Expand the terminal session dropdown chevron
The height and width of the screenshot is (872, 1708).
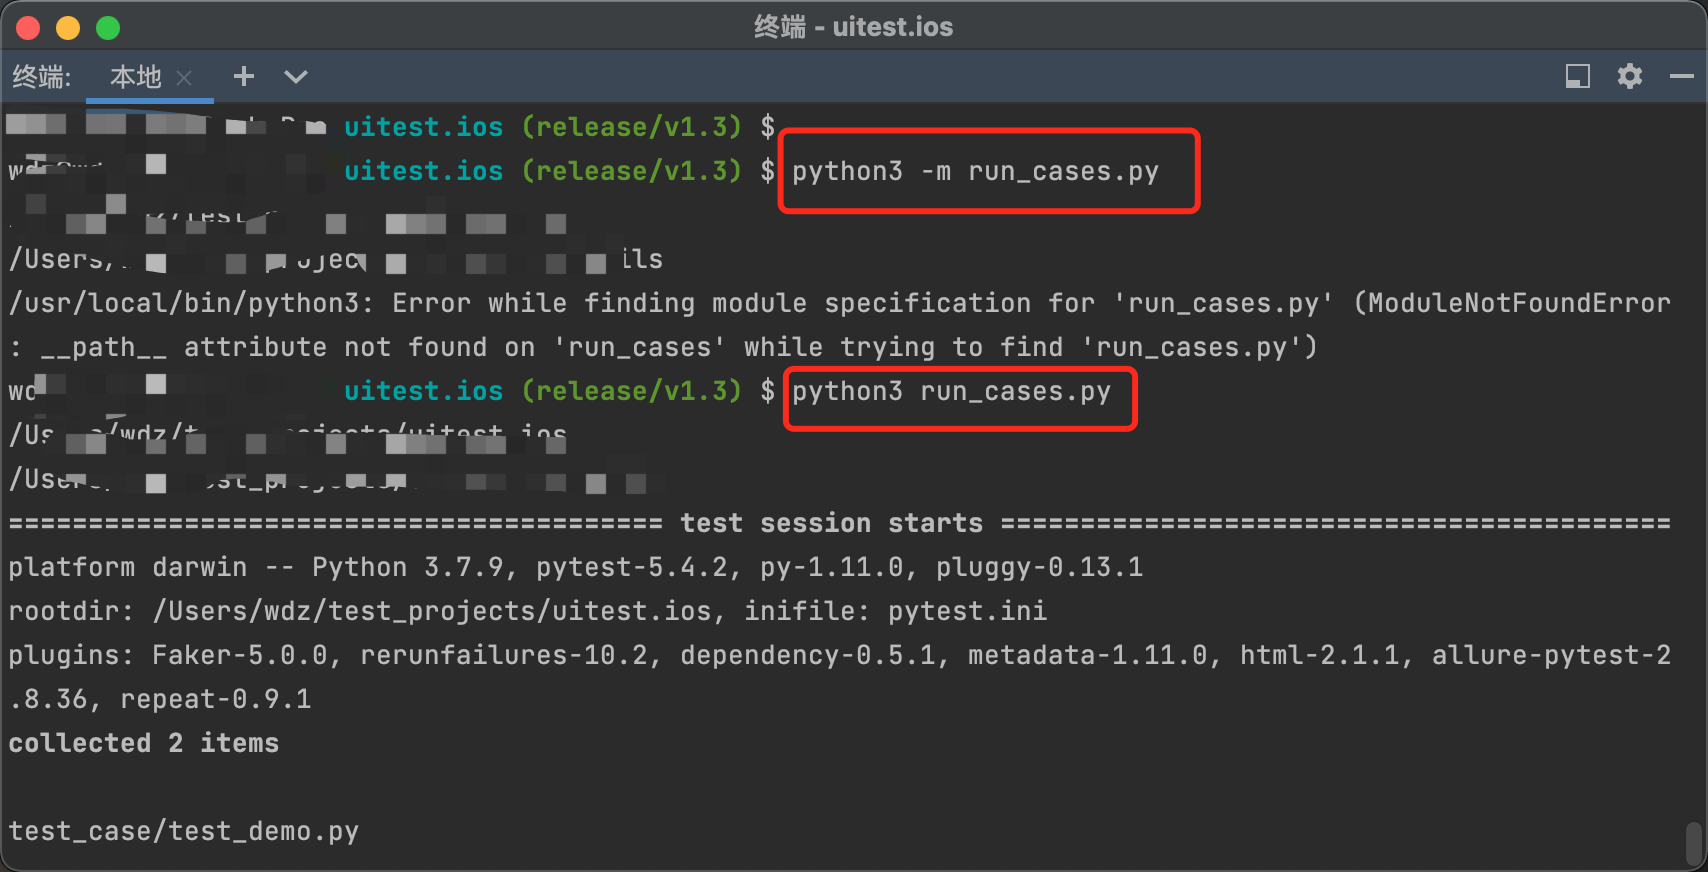296,76
